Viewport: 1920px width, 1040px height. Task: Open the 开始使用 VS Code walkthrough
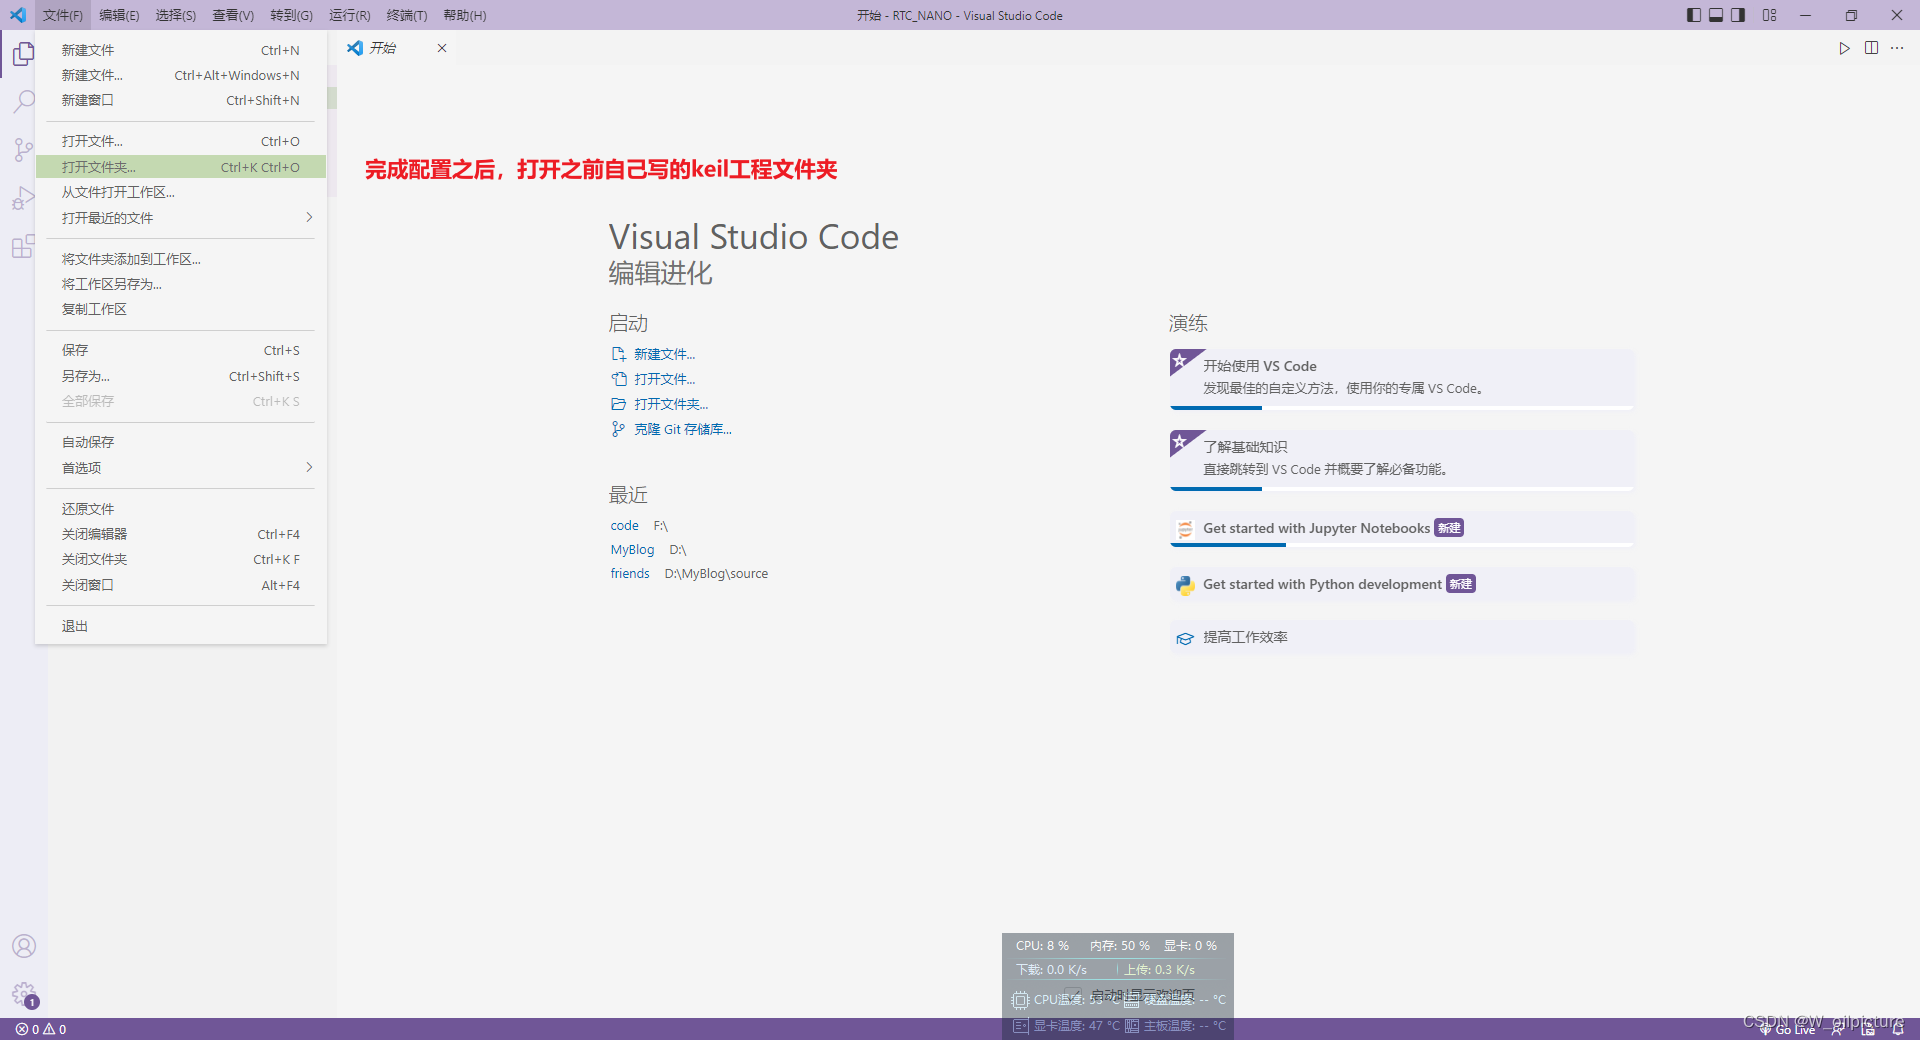(x=1402, y=378)
